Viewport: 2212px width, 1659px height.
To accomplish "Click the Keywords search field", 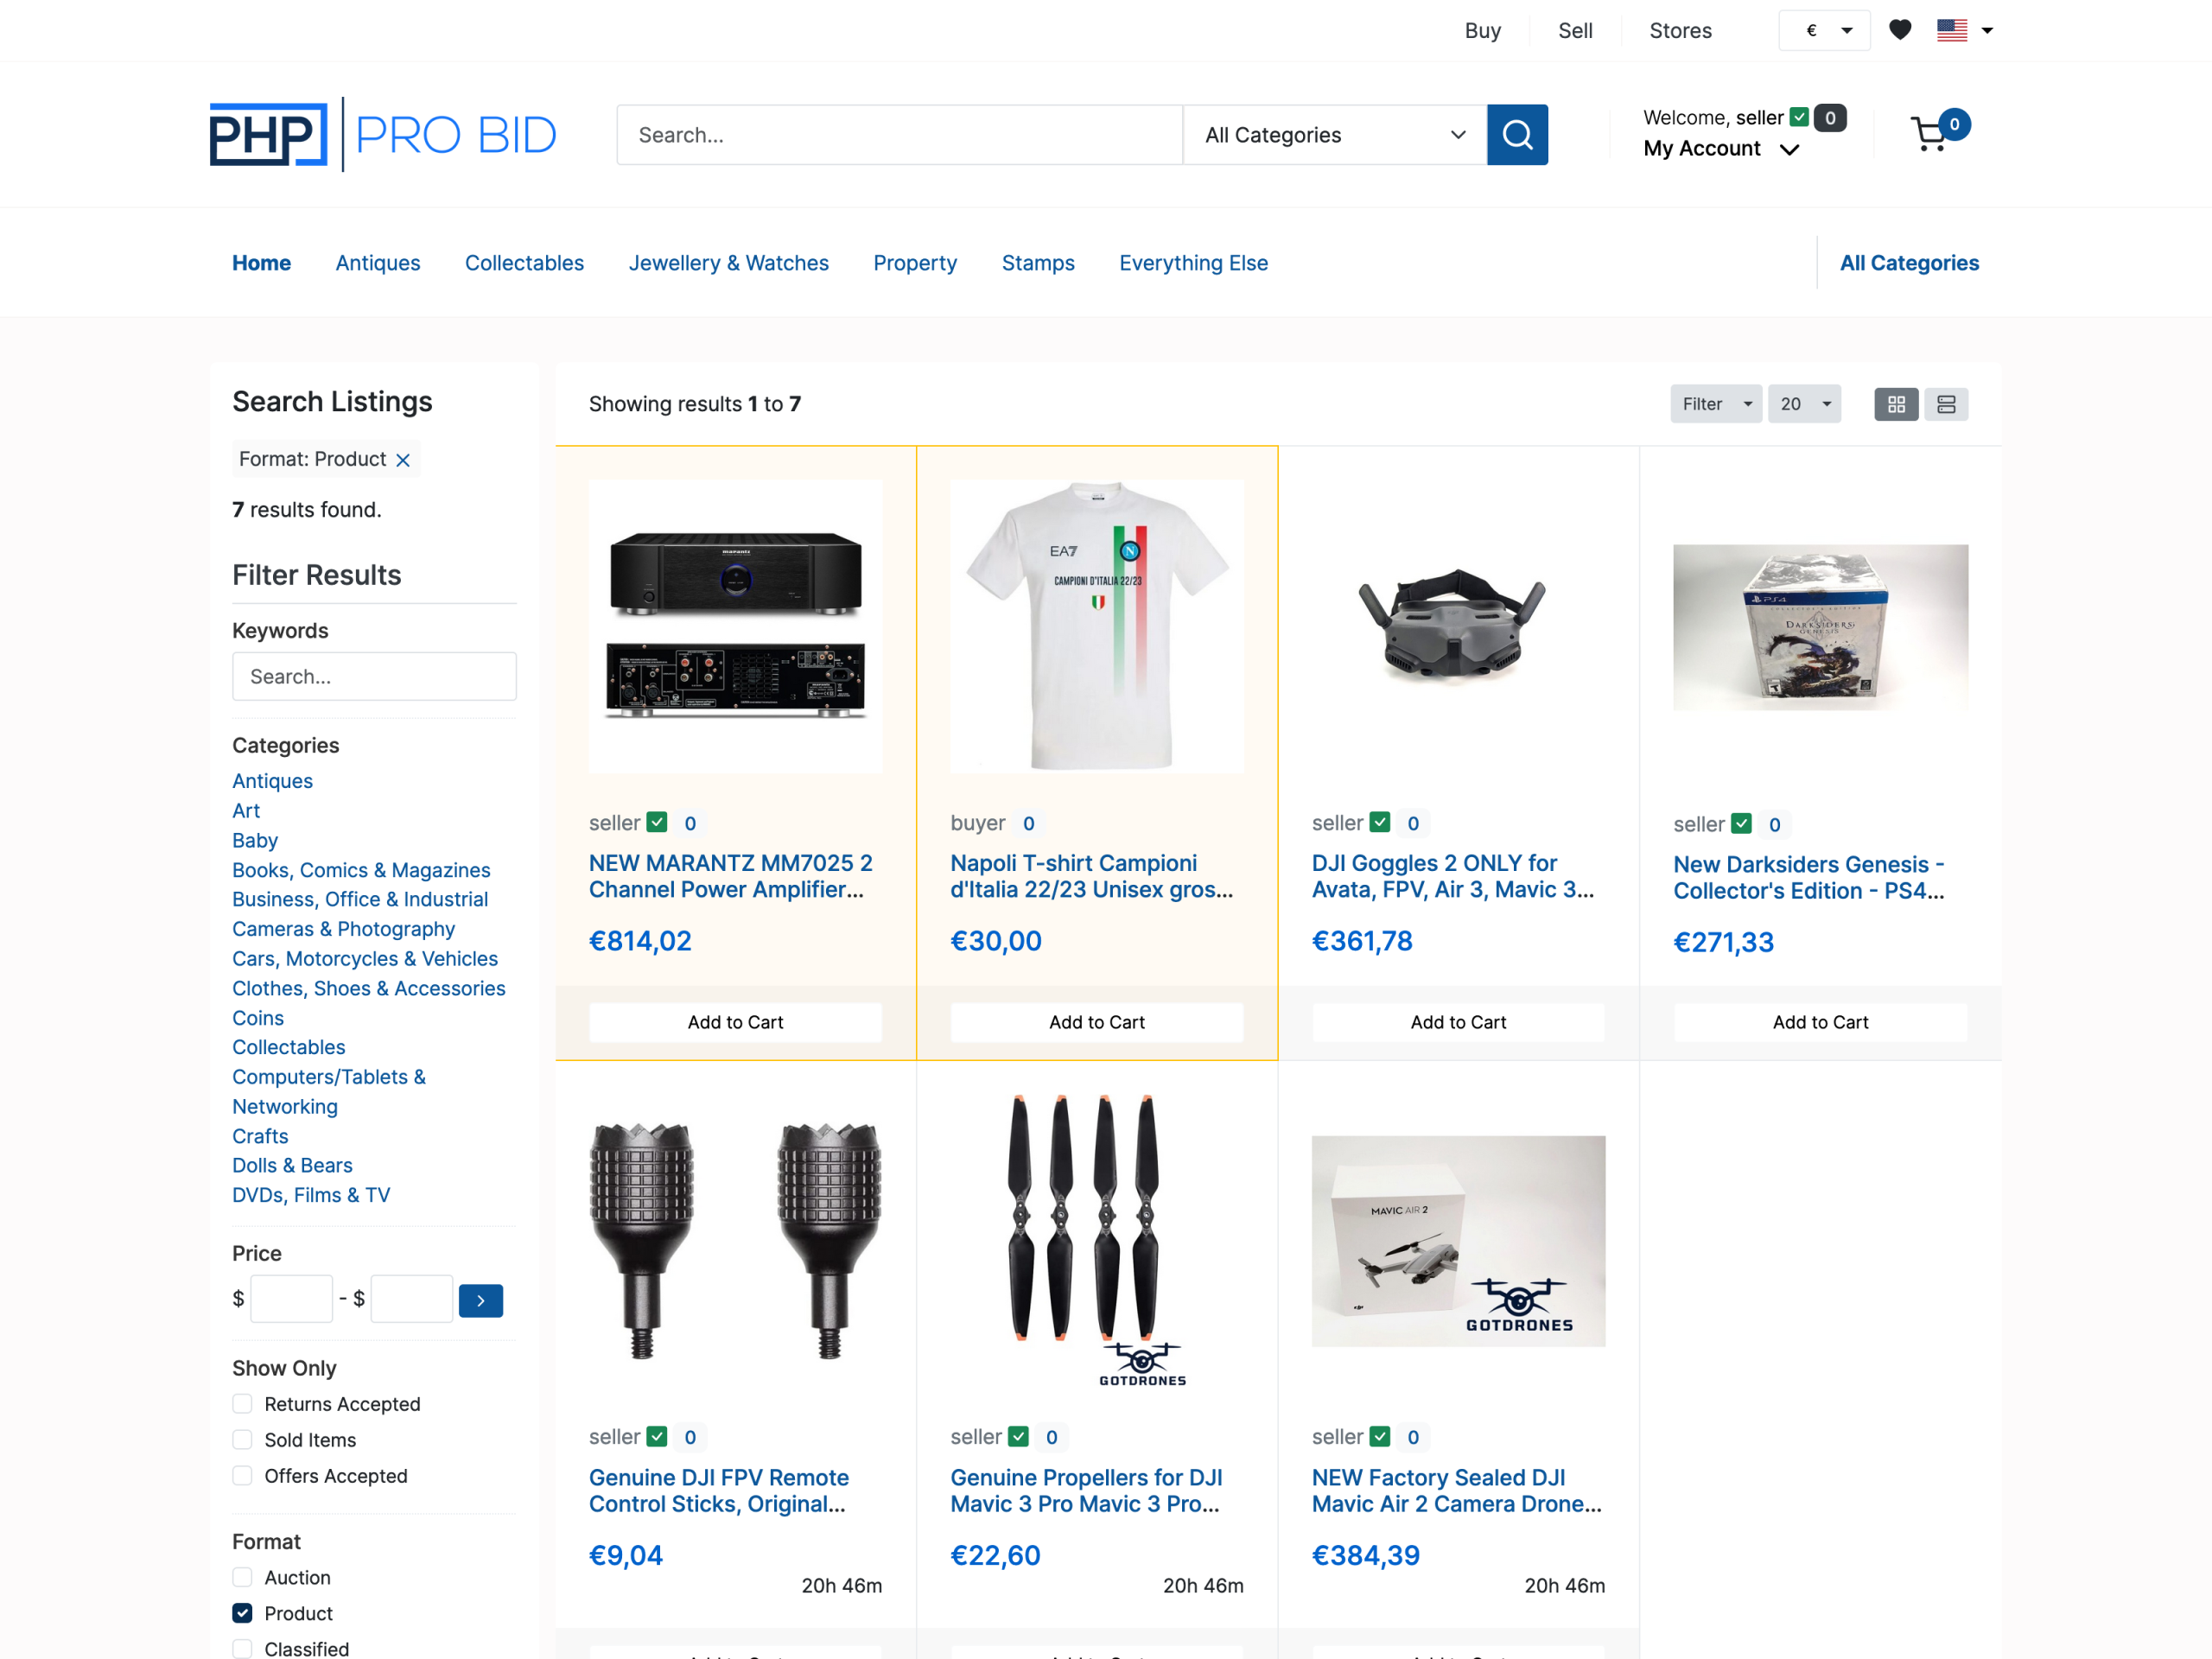I will (x=374, y=677).
